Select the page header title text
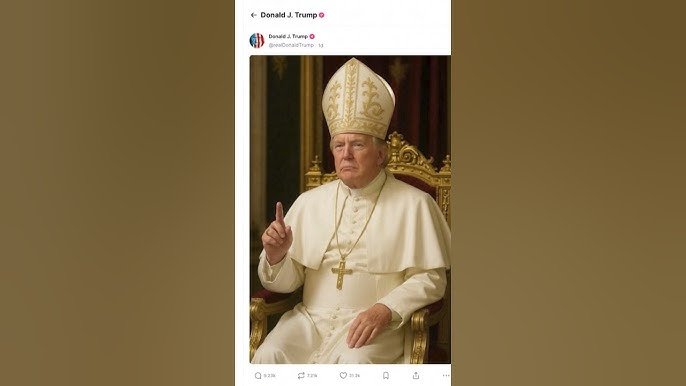 coord(289,15)
